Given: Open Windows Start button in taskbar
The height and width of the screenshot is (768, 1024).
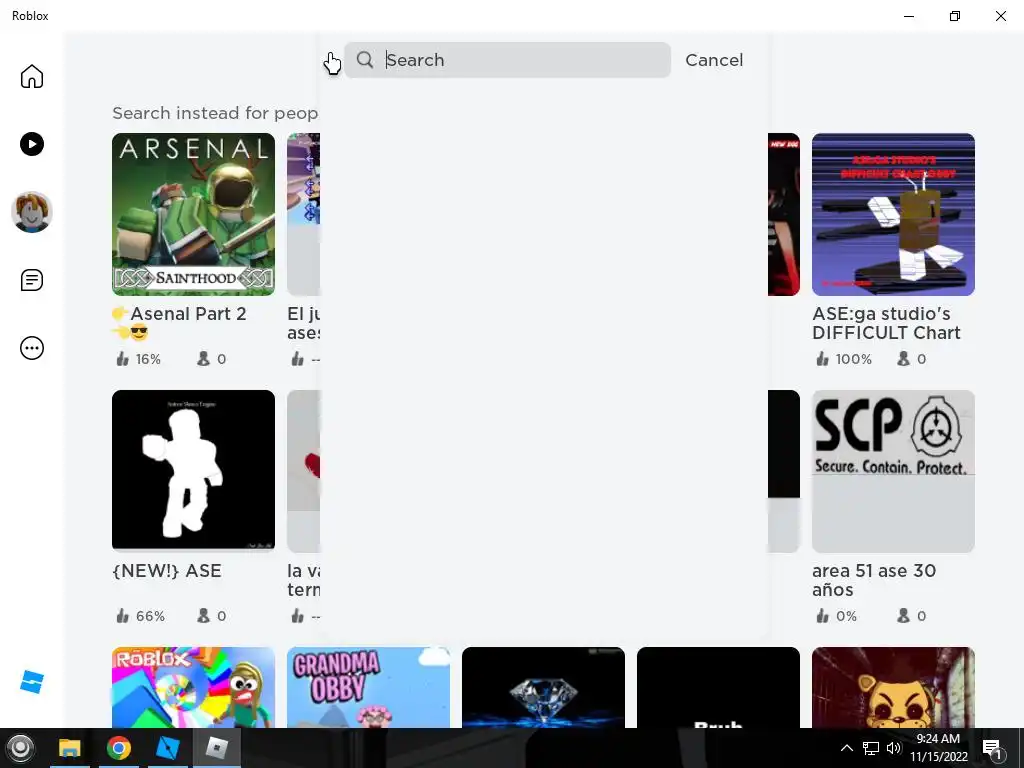Looking at the screenshot, I should (x=20, y=748).
